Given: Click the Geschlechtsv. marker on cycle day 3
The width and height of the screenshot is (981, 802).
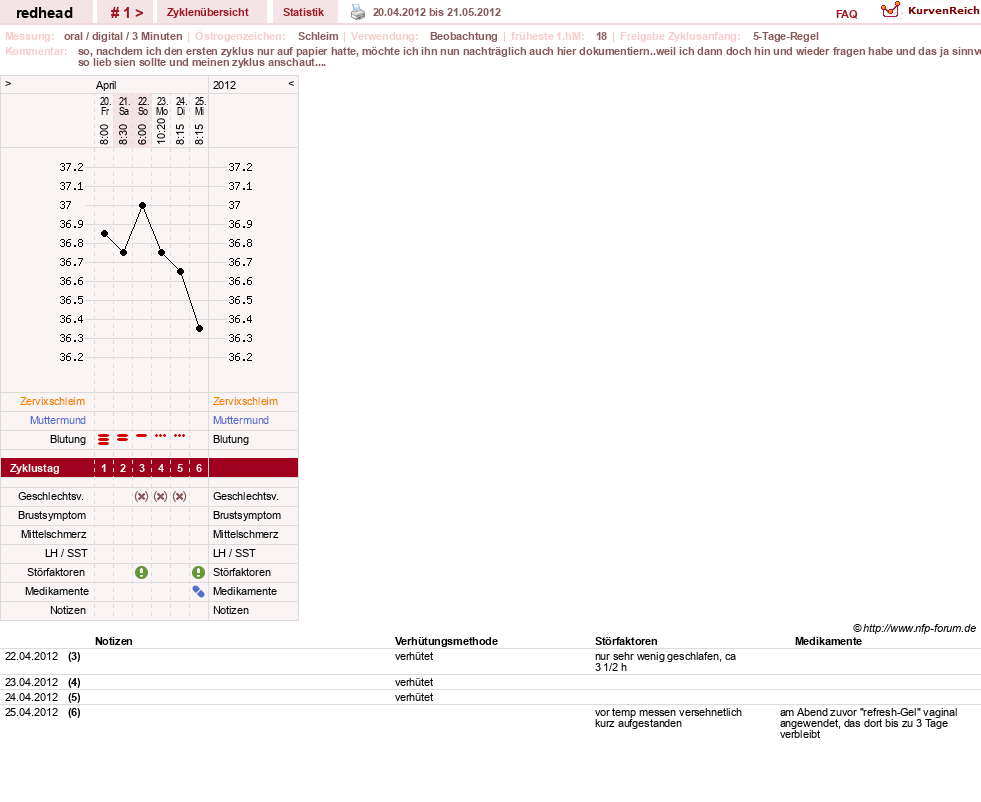Looking at the screenshot, I should [141, 496].
